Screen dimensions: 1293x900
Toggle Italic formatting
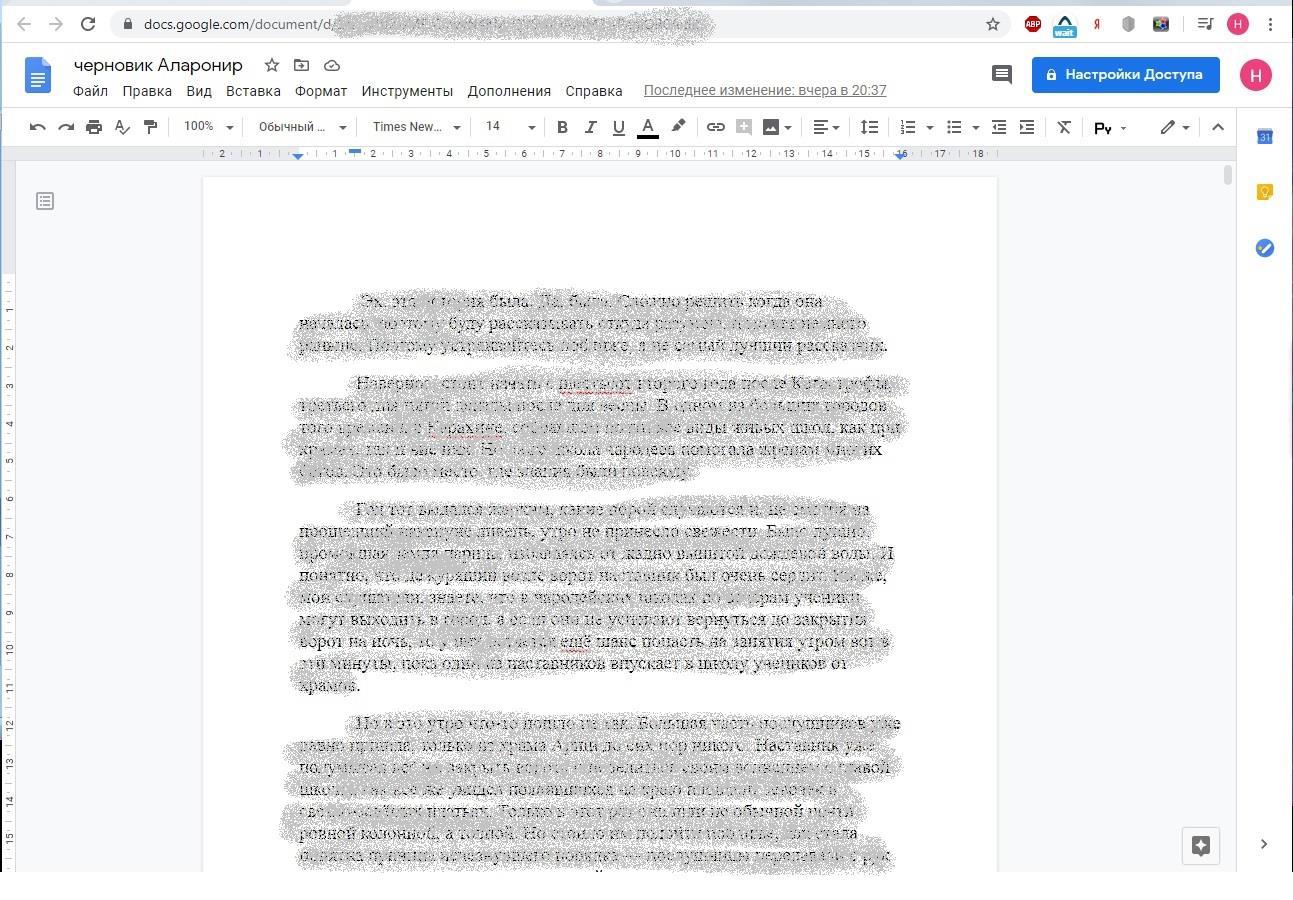pos(590,127)
